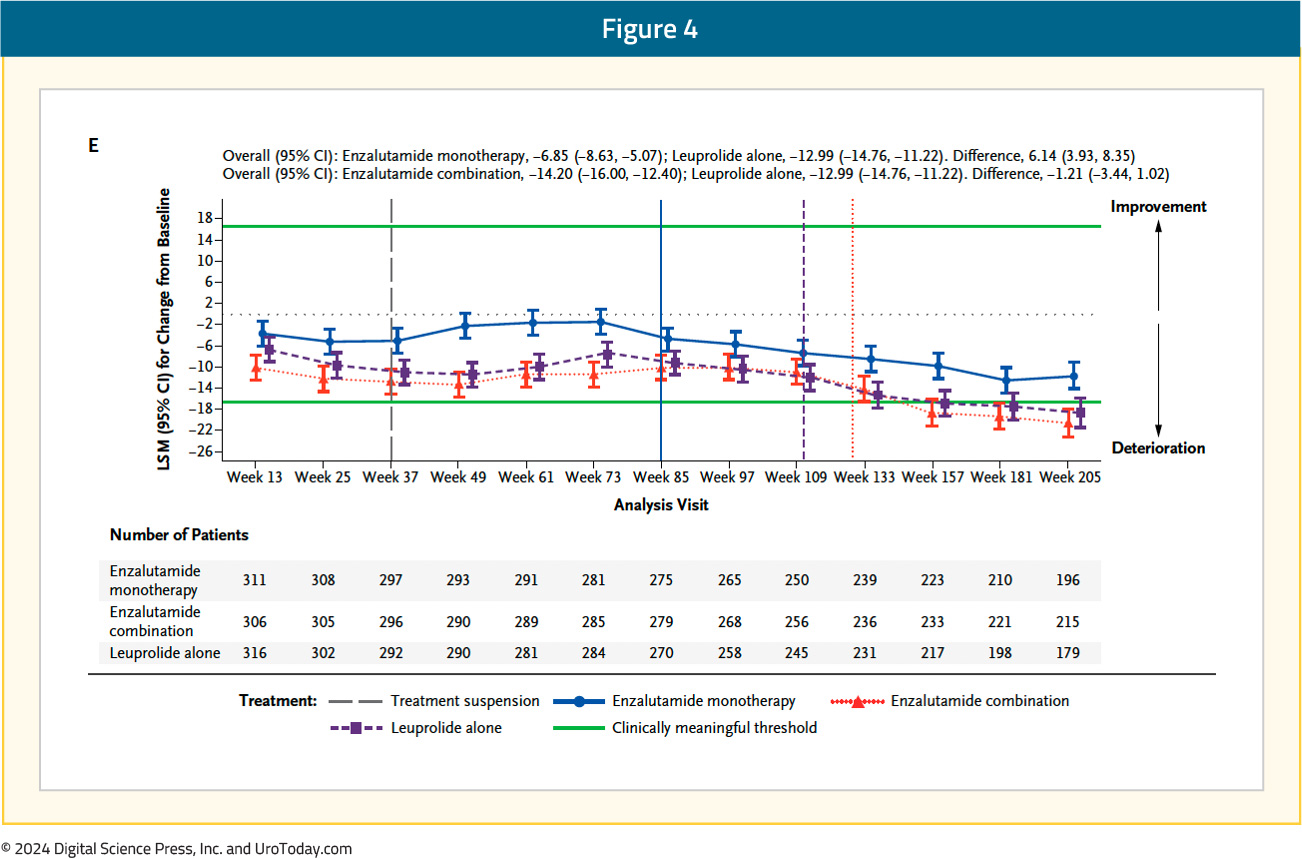Click the Treatment suspension legend dash

pos(354,701)
